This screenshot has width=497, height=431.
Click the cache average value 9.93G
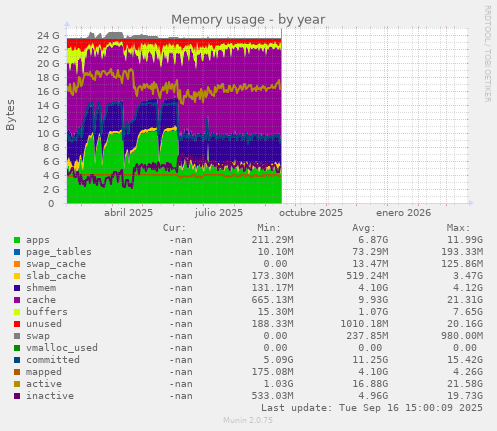click(x=373, y=300)
